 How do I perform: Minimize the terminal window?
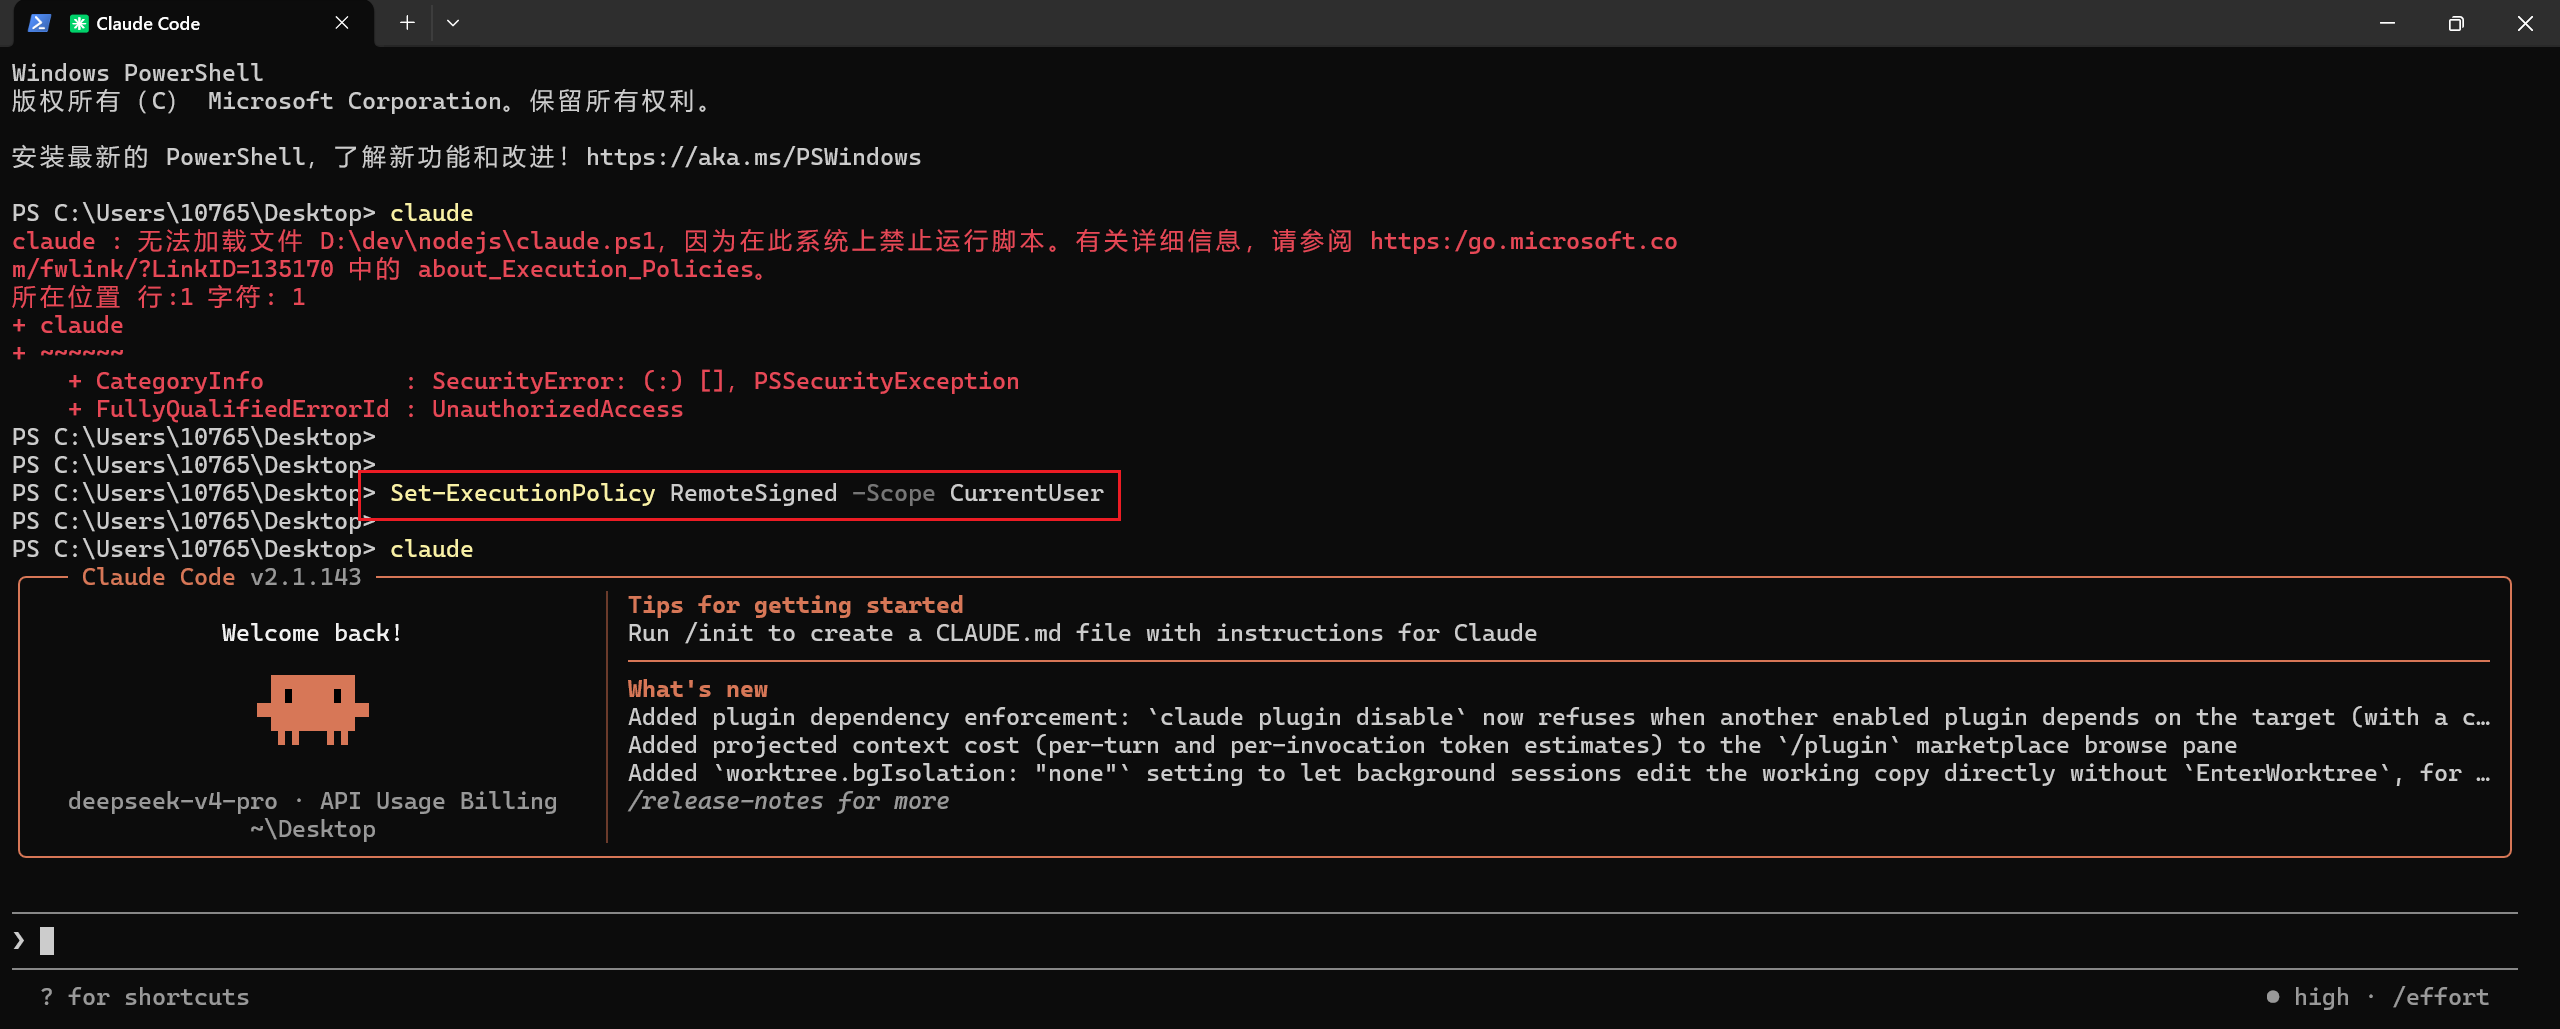[2387, 23]
